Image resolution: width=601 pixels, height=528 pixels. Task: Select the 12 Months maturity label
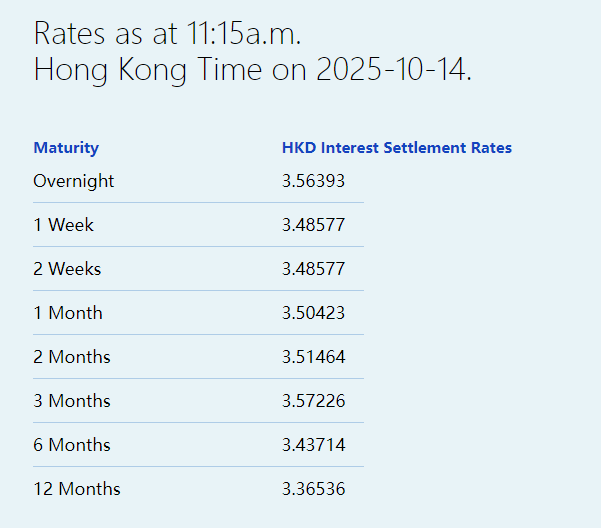point(77,489)
